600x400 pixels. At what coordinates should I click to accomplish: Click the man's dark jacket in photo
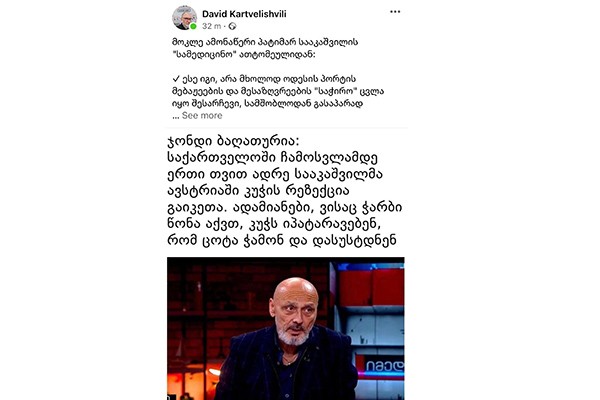[286, 366]
